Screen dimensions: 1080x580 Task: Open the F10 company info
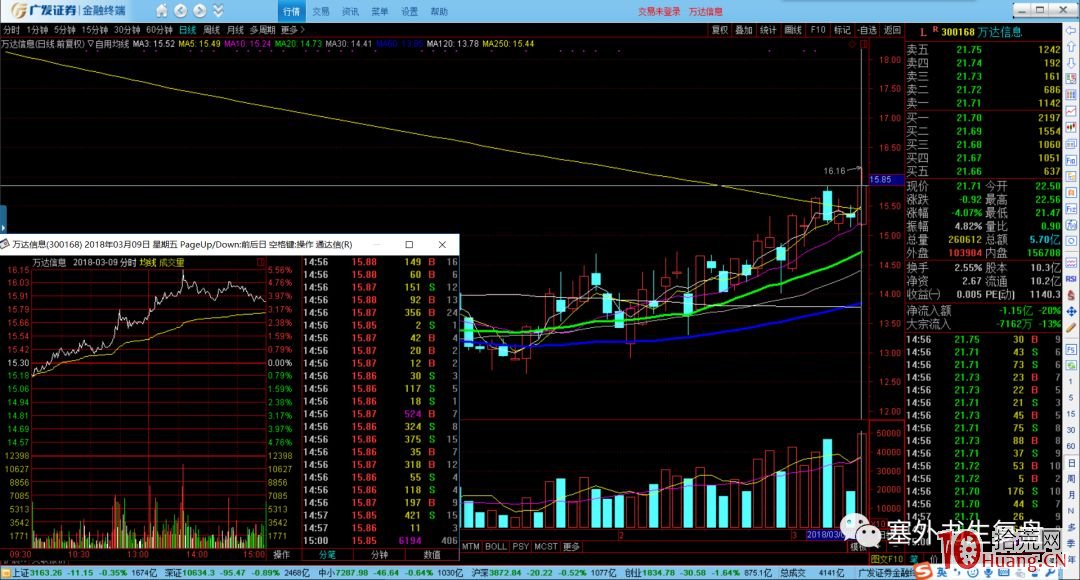(x=818, y=30)
